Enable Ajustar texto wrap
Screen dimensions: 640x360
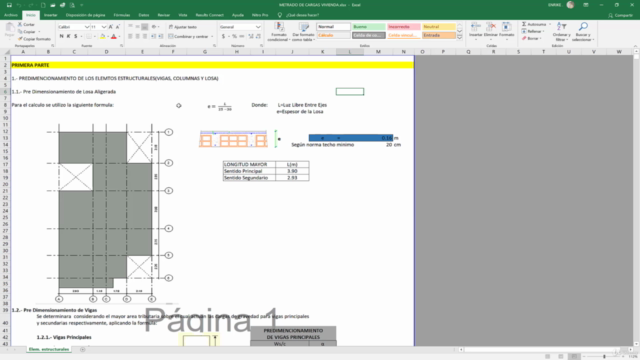coord(183,27)
